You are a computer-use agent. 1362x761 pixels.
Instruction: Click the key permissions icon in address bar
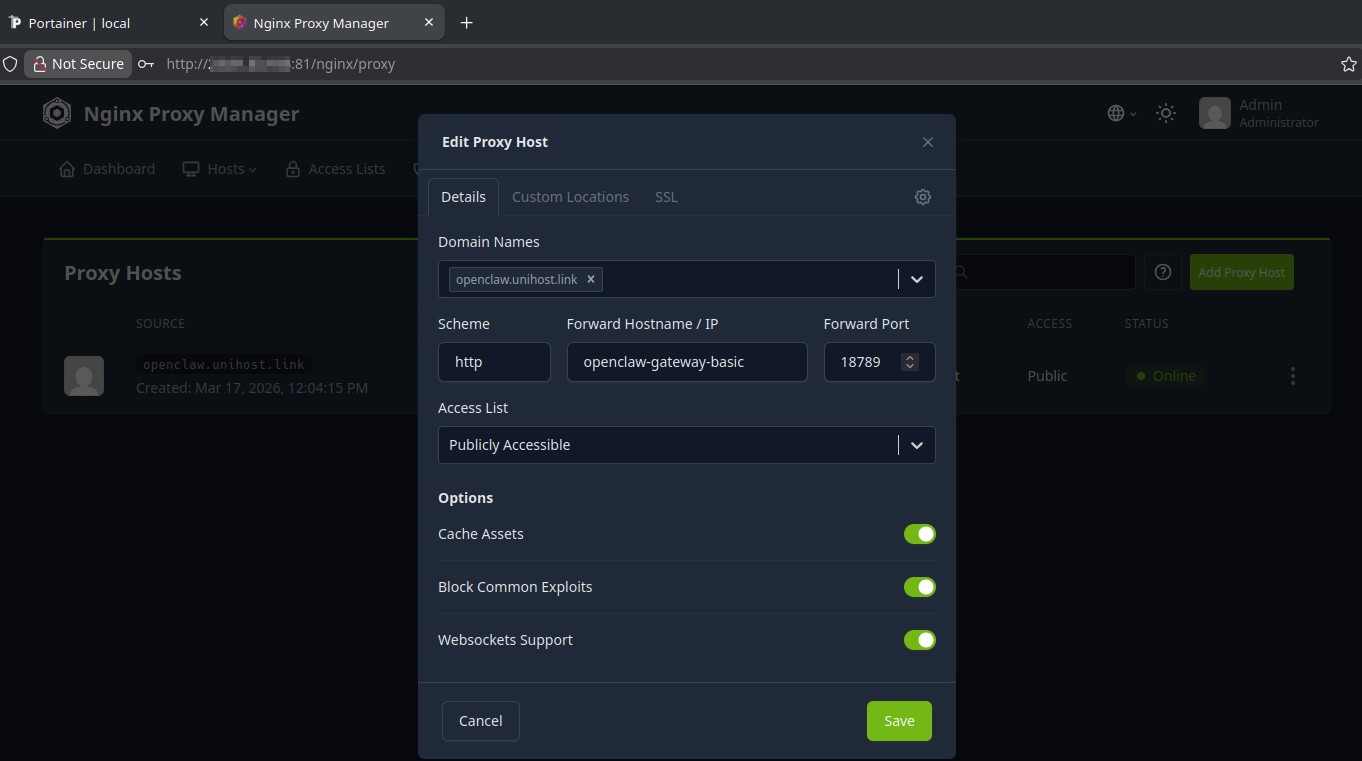pyautogui.click(x=146, y=64)
